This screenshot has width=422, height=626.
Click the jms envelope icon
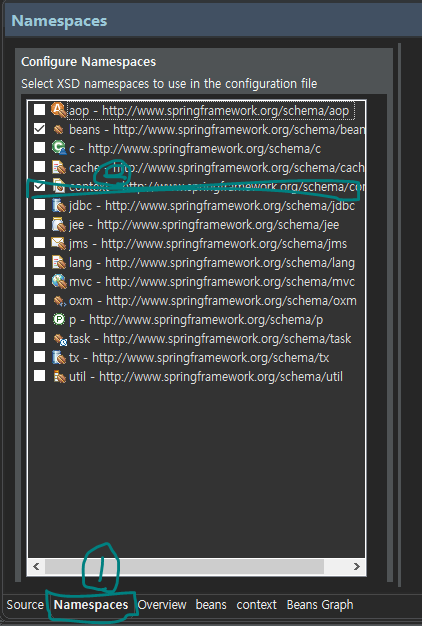click(x=58, y=243)
